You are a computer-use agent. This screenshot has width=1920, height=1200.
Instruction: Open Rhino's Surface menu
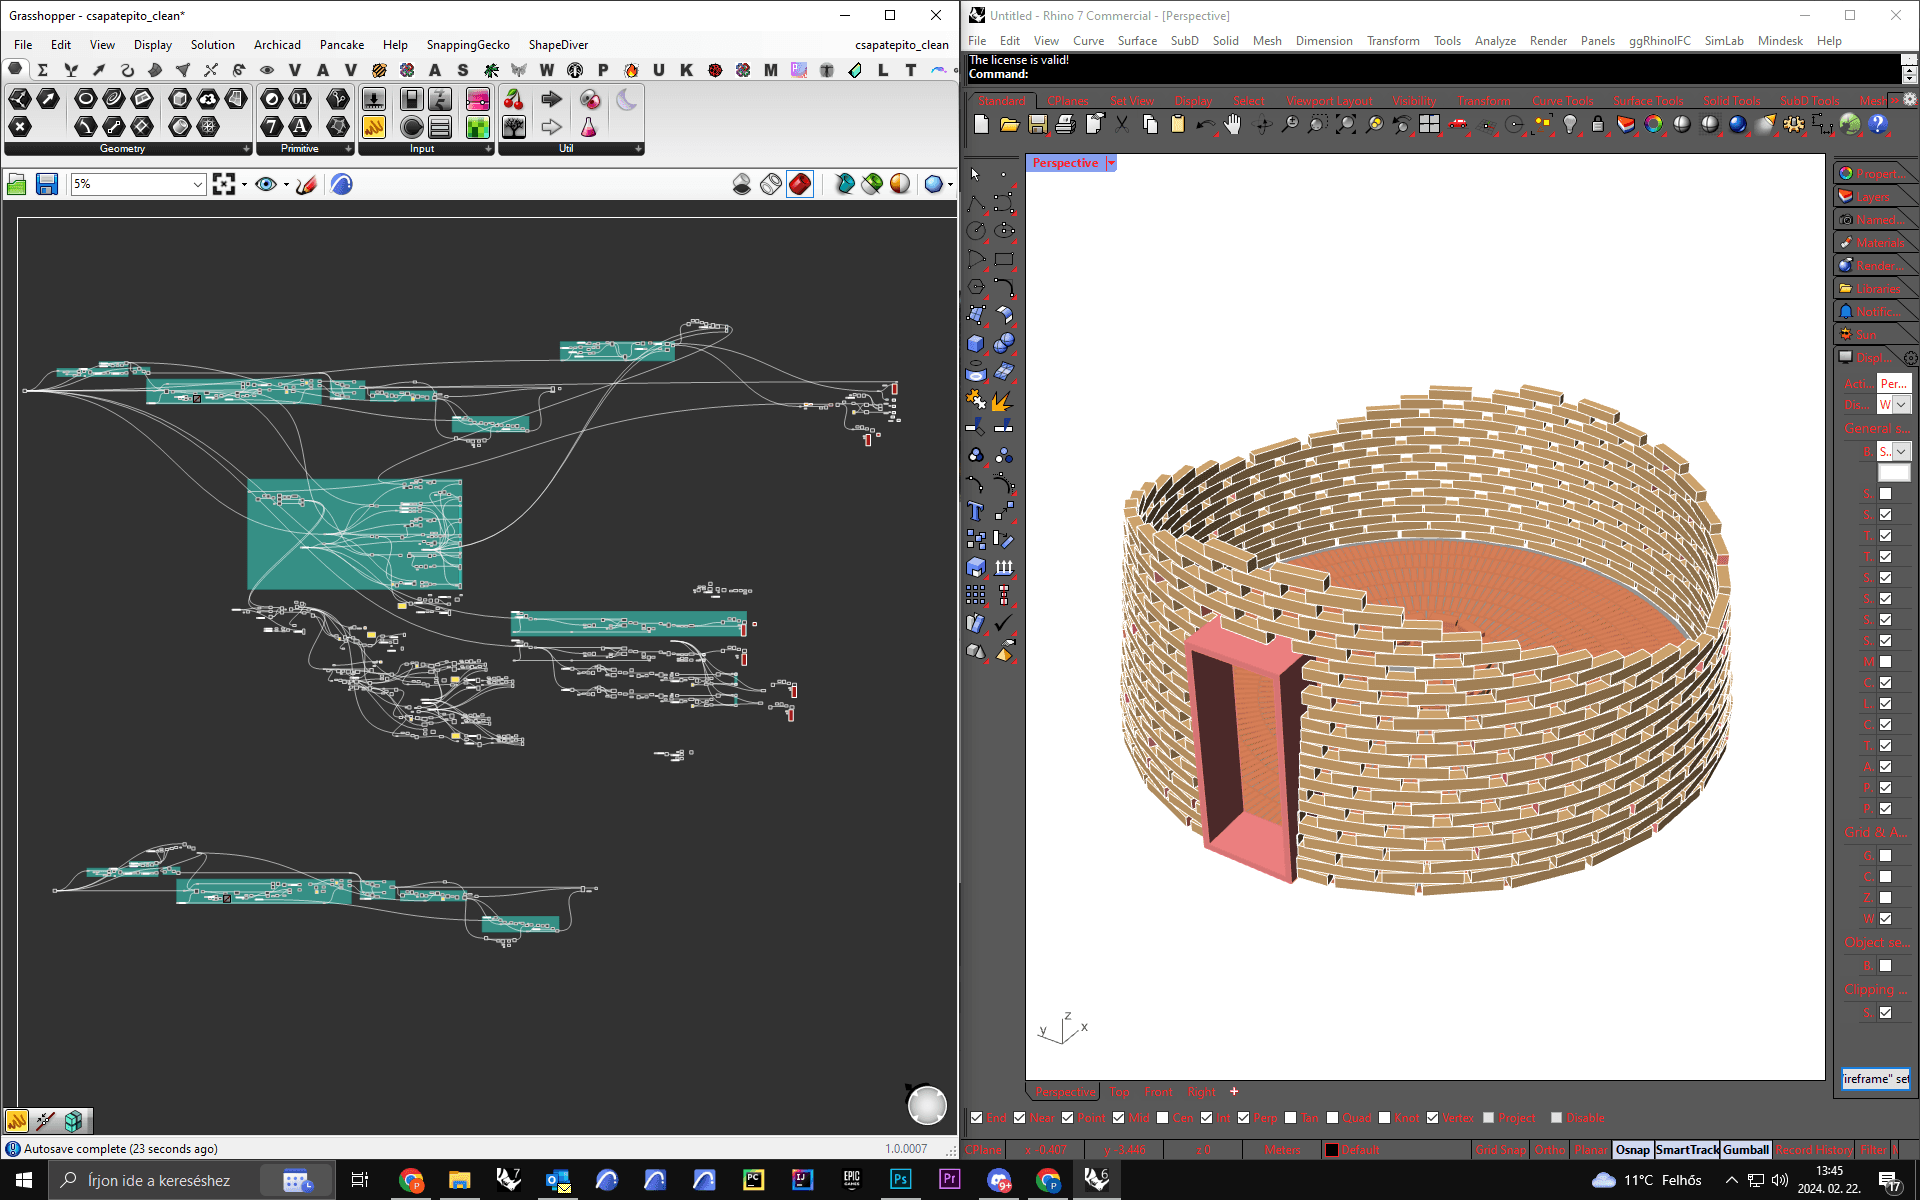(1137, 41)
